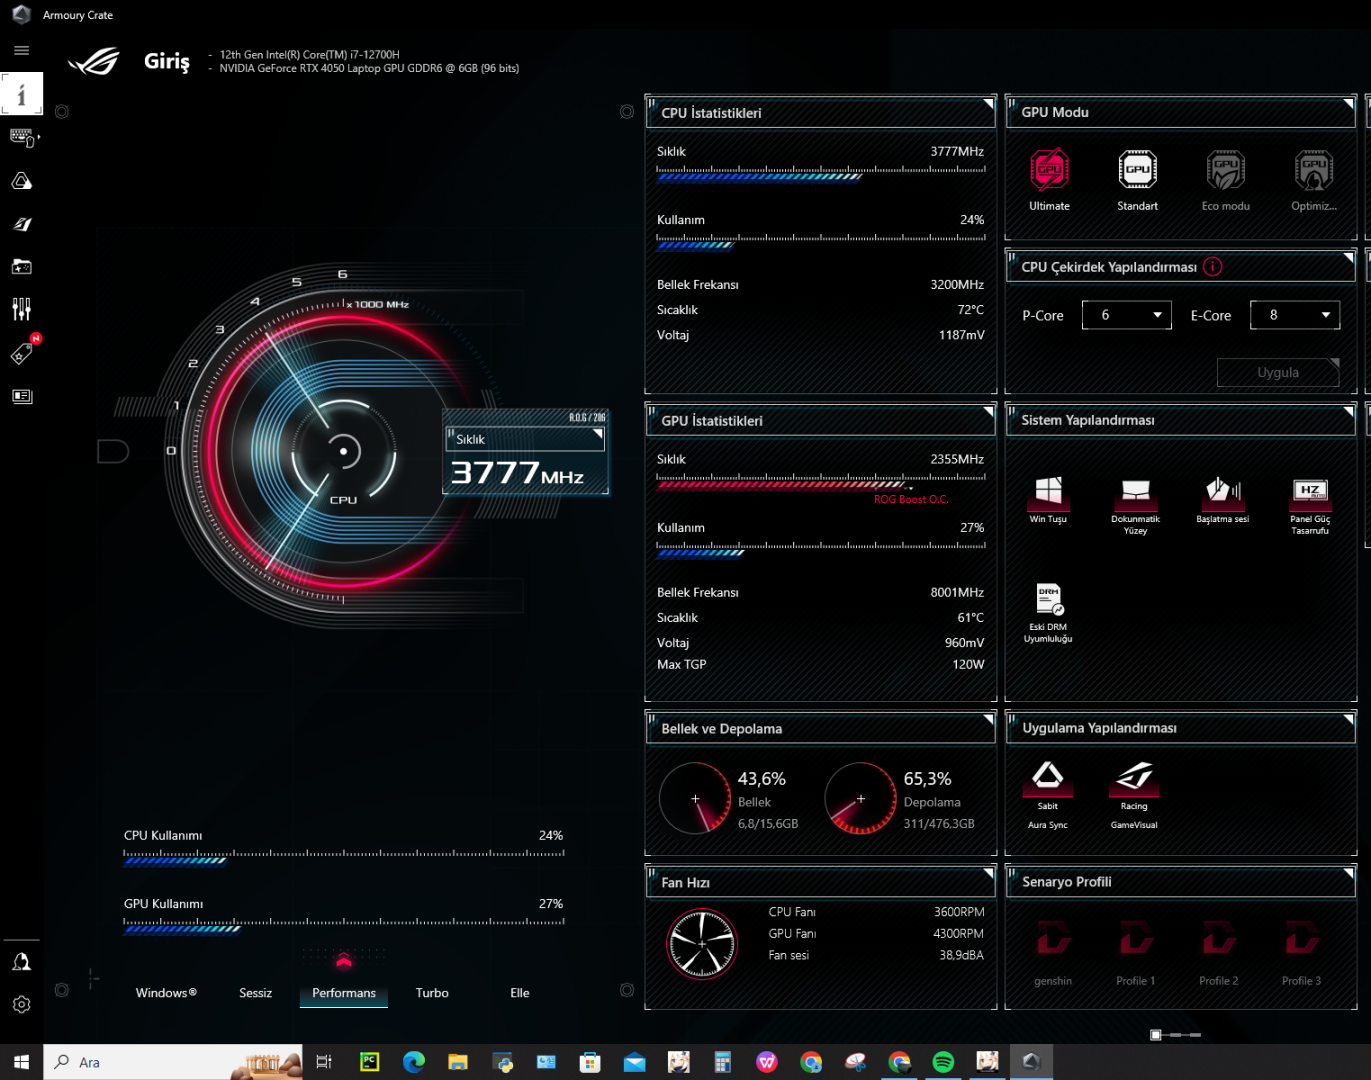Image resolution: width=1371 pixels, height=1080 pixels.
Task: Toggle the Win Tuşu system setting
Action: pyautogui.click(x=1048, y=491)
